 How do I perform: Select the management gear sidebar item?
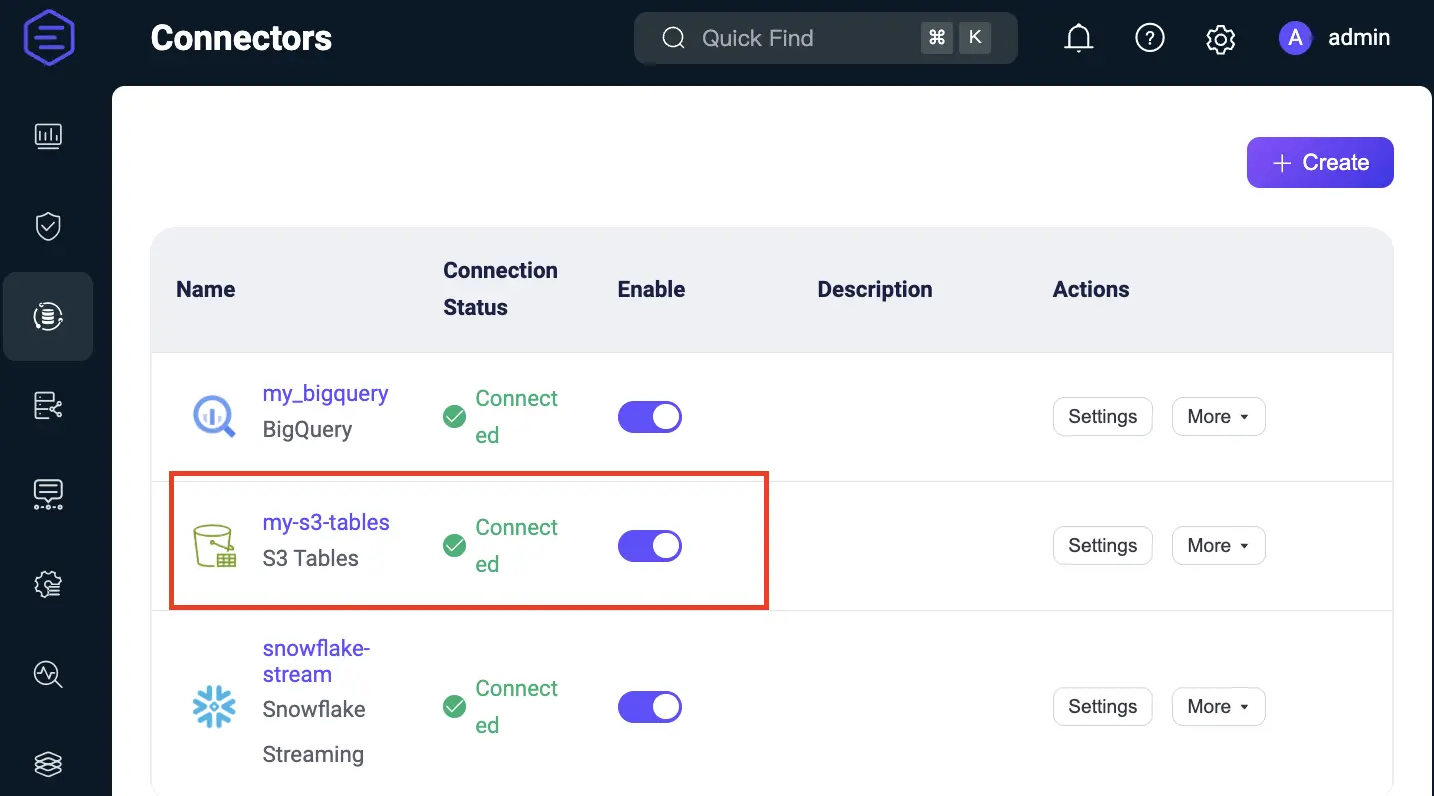point(48,584)
